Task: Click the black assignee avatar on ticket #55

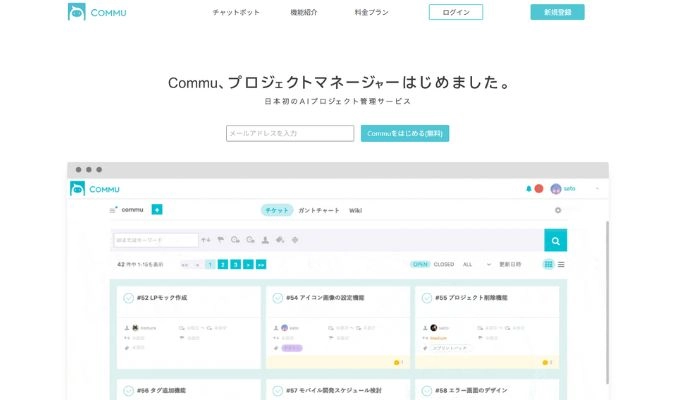Action: 433,328
